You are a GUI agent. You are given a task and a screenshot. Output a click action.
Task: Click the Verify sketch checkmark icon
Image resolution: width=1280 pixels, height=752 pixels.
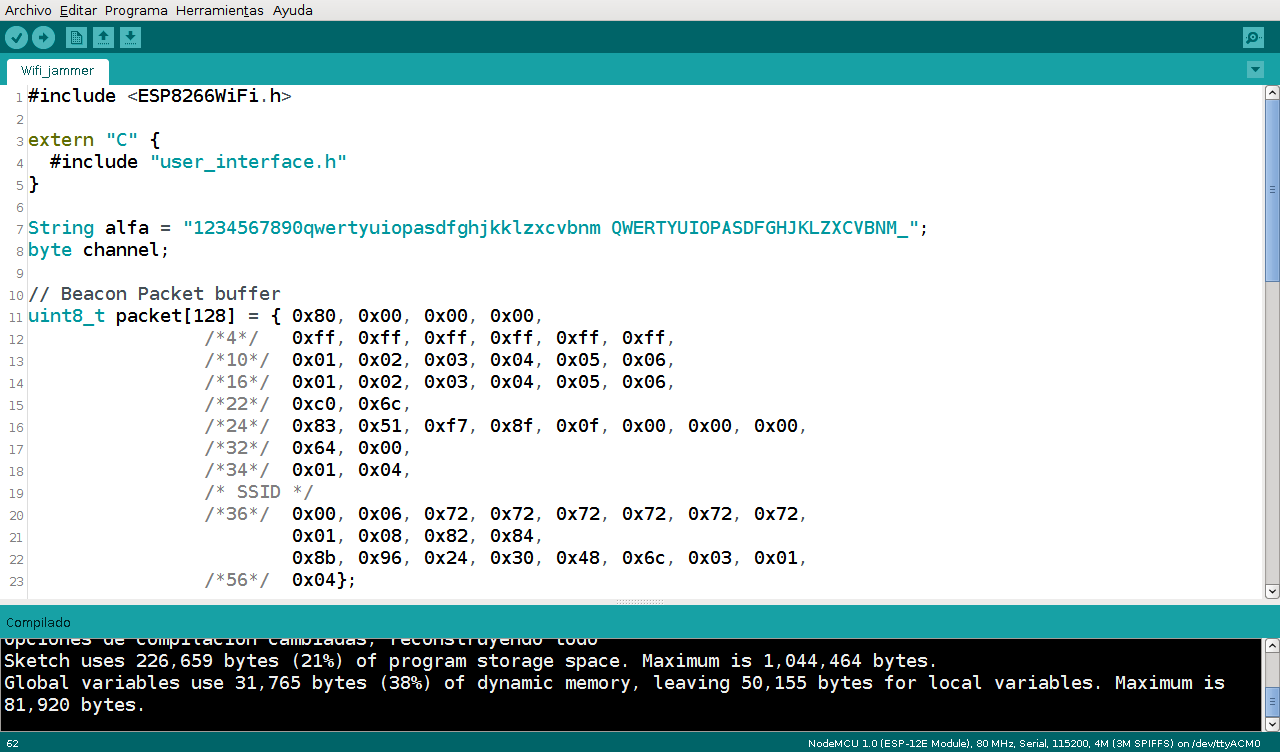[x=16, y=38]
